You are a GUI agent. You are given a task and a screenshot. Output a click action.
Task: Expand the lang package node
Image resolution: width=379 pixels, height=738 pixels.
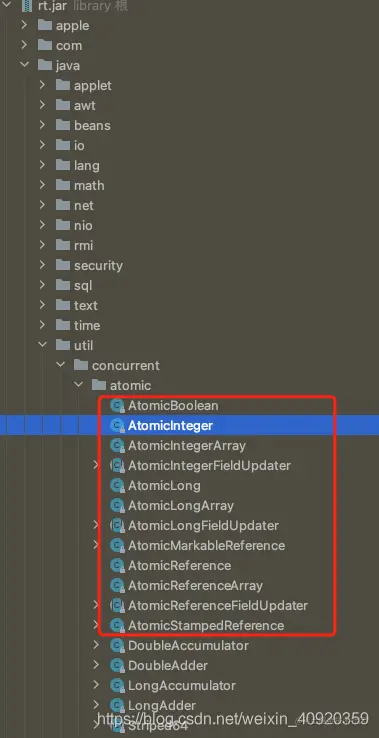point(42,165)
